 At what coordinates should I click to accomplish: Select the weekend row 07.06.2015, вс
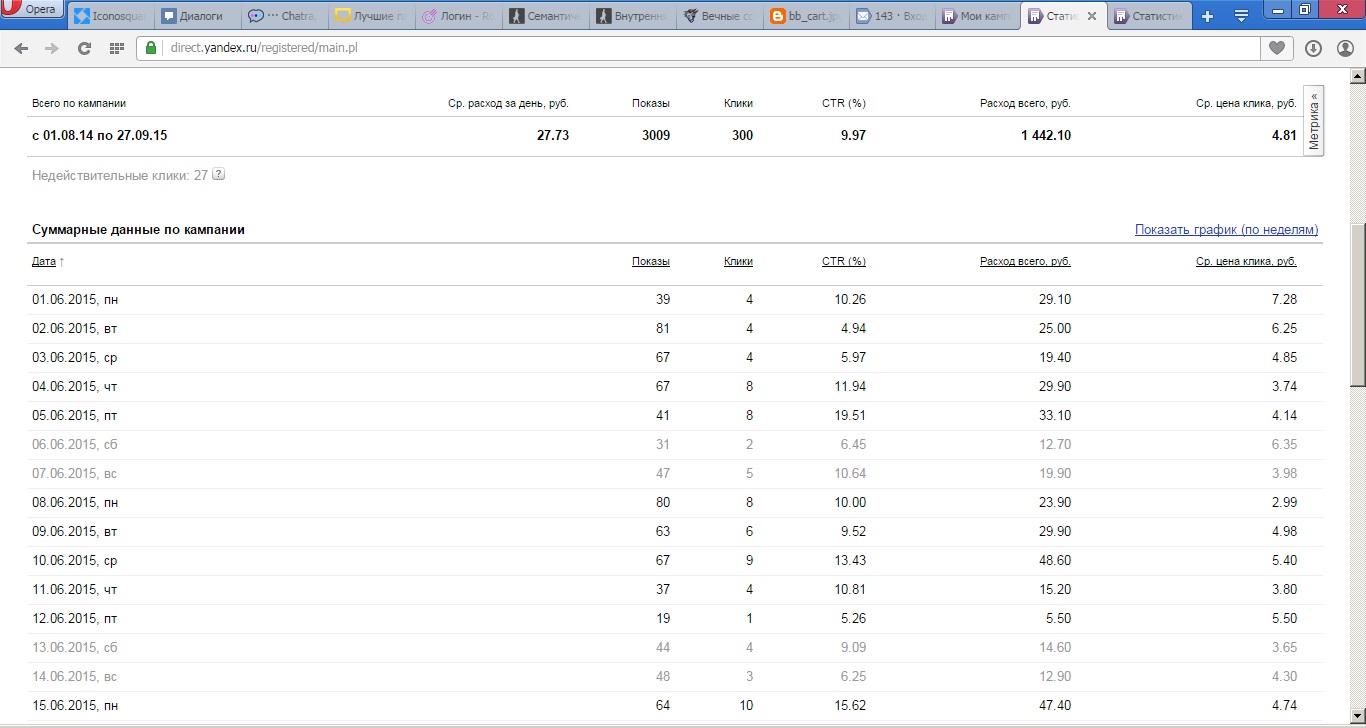[x=675, y=474]
